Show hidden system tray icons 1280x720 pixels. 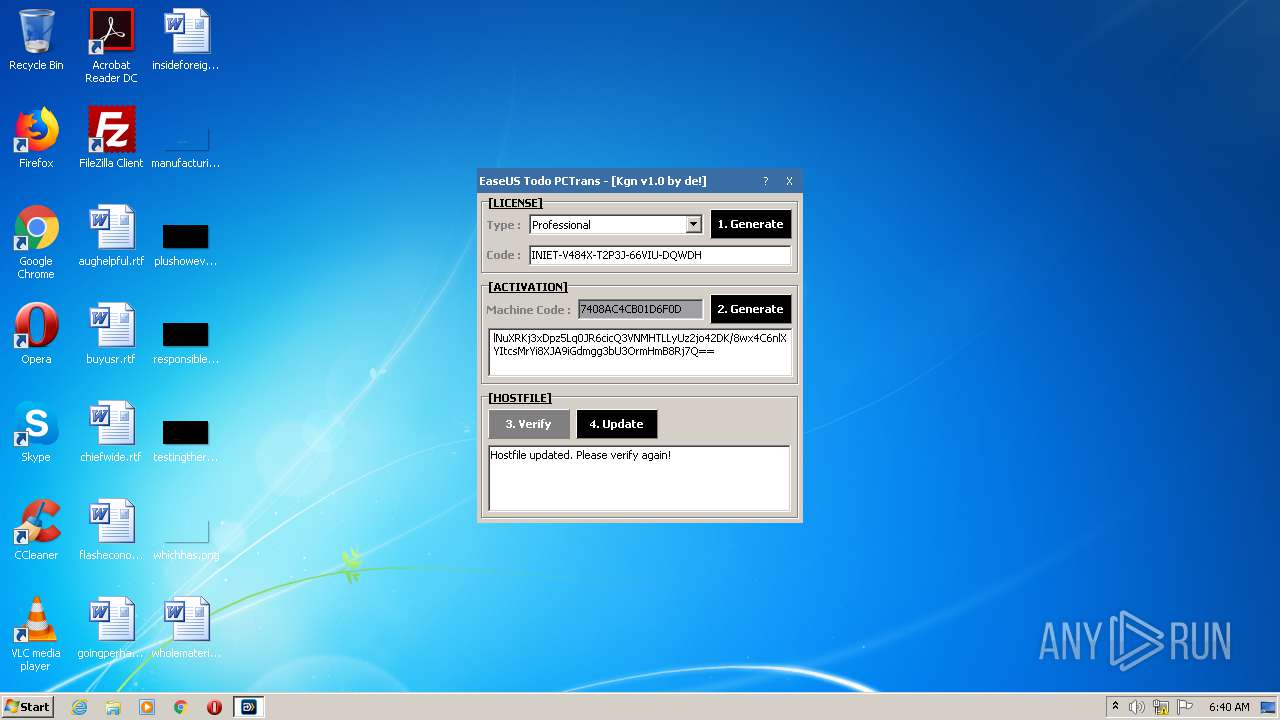point(1115,707)
